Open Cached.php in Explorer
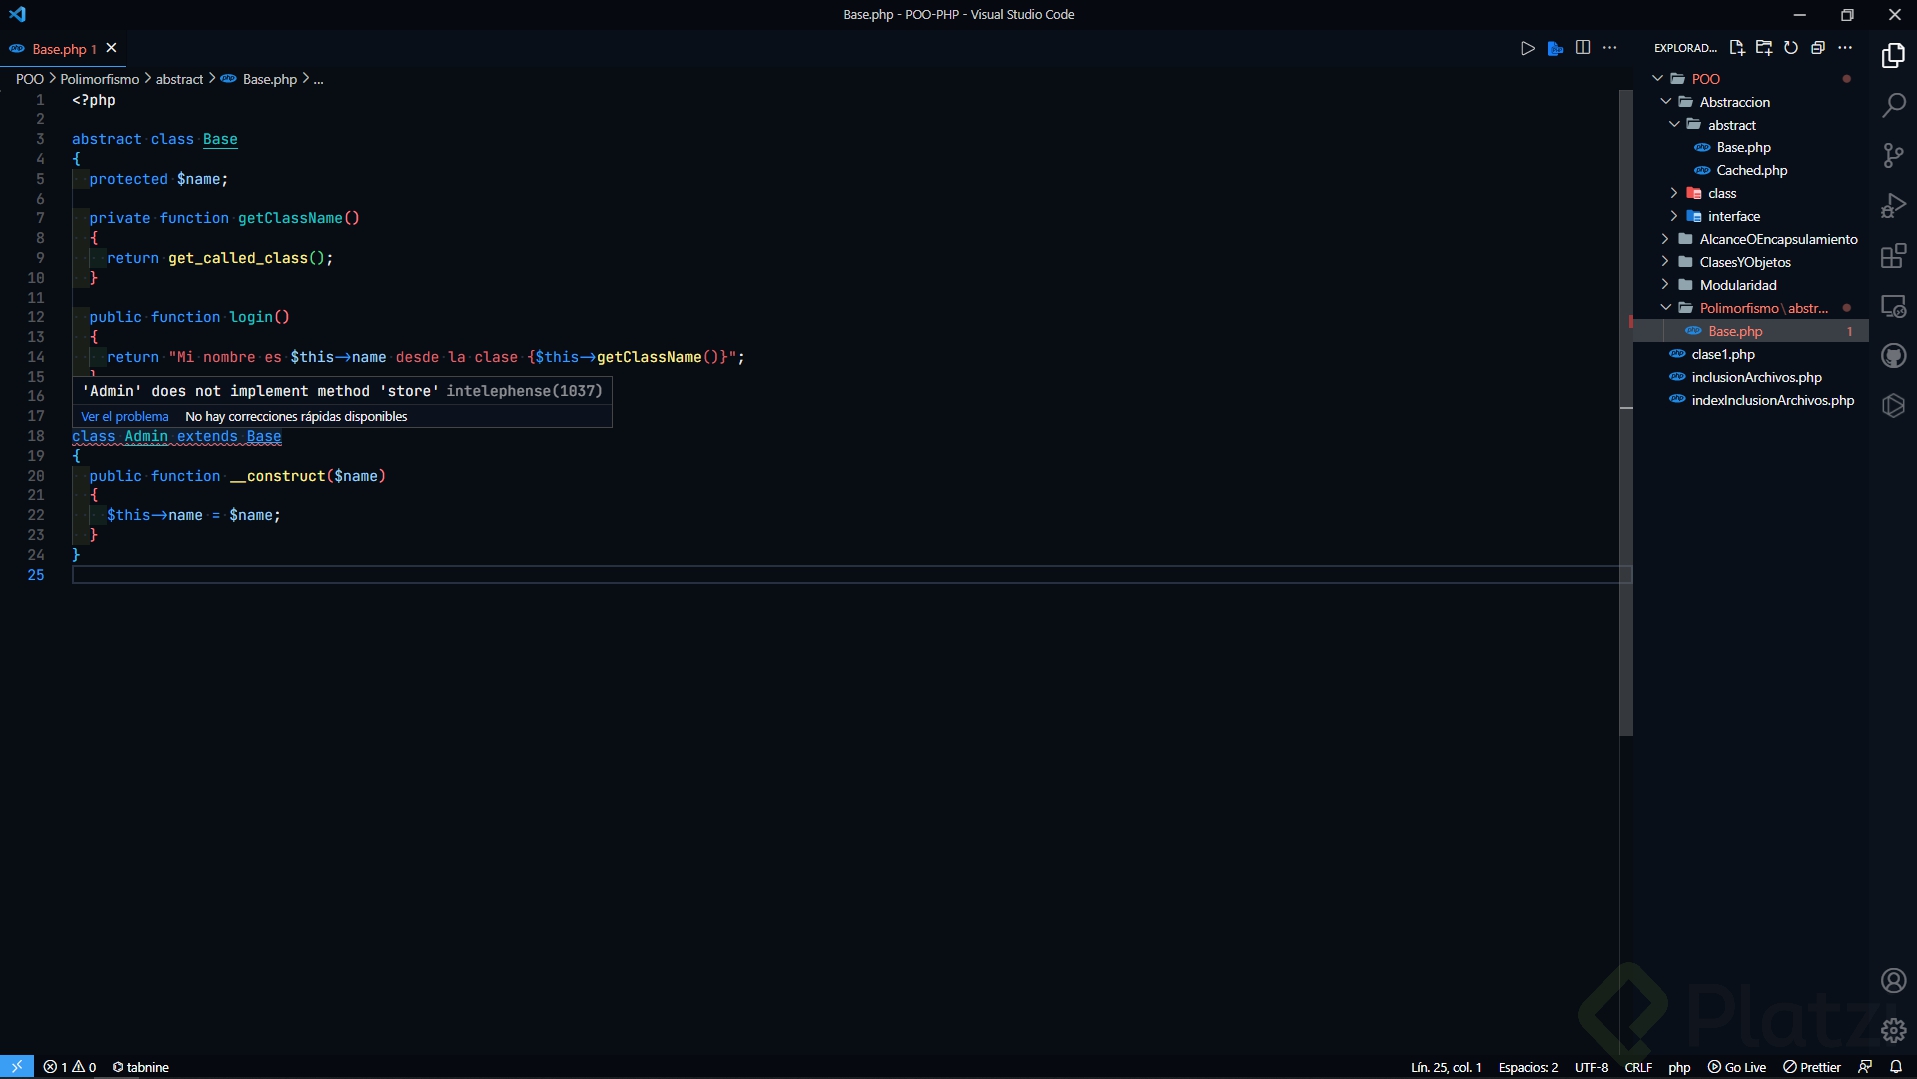1917x1079 pixels. pyautogui.click(x=1751, y=170)
